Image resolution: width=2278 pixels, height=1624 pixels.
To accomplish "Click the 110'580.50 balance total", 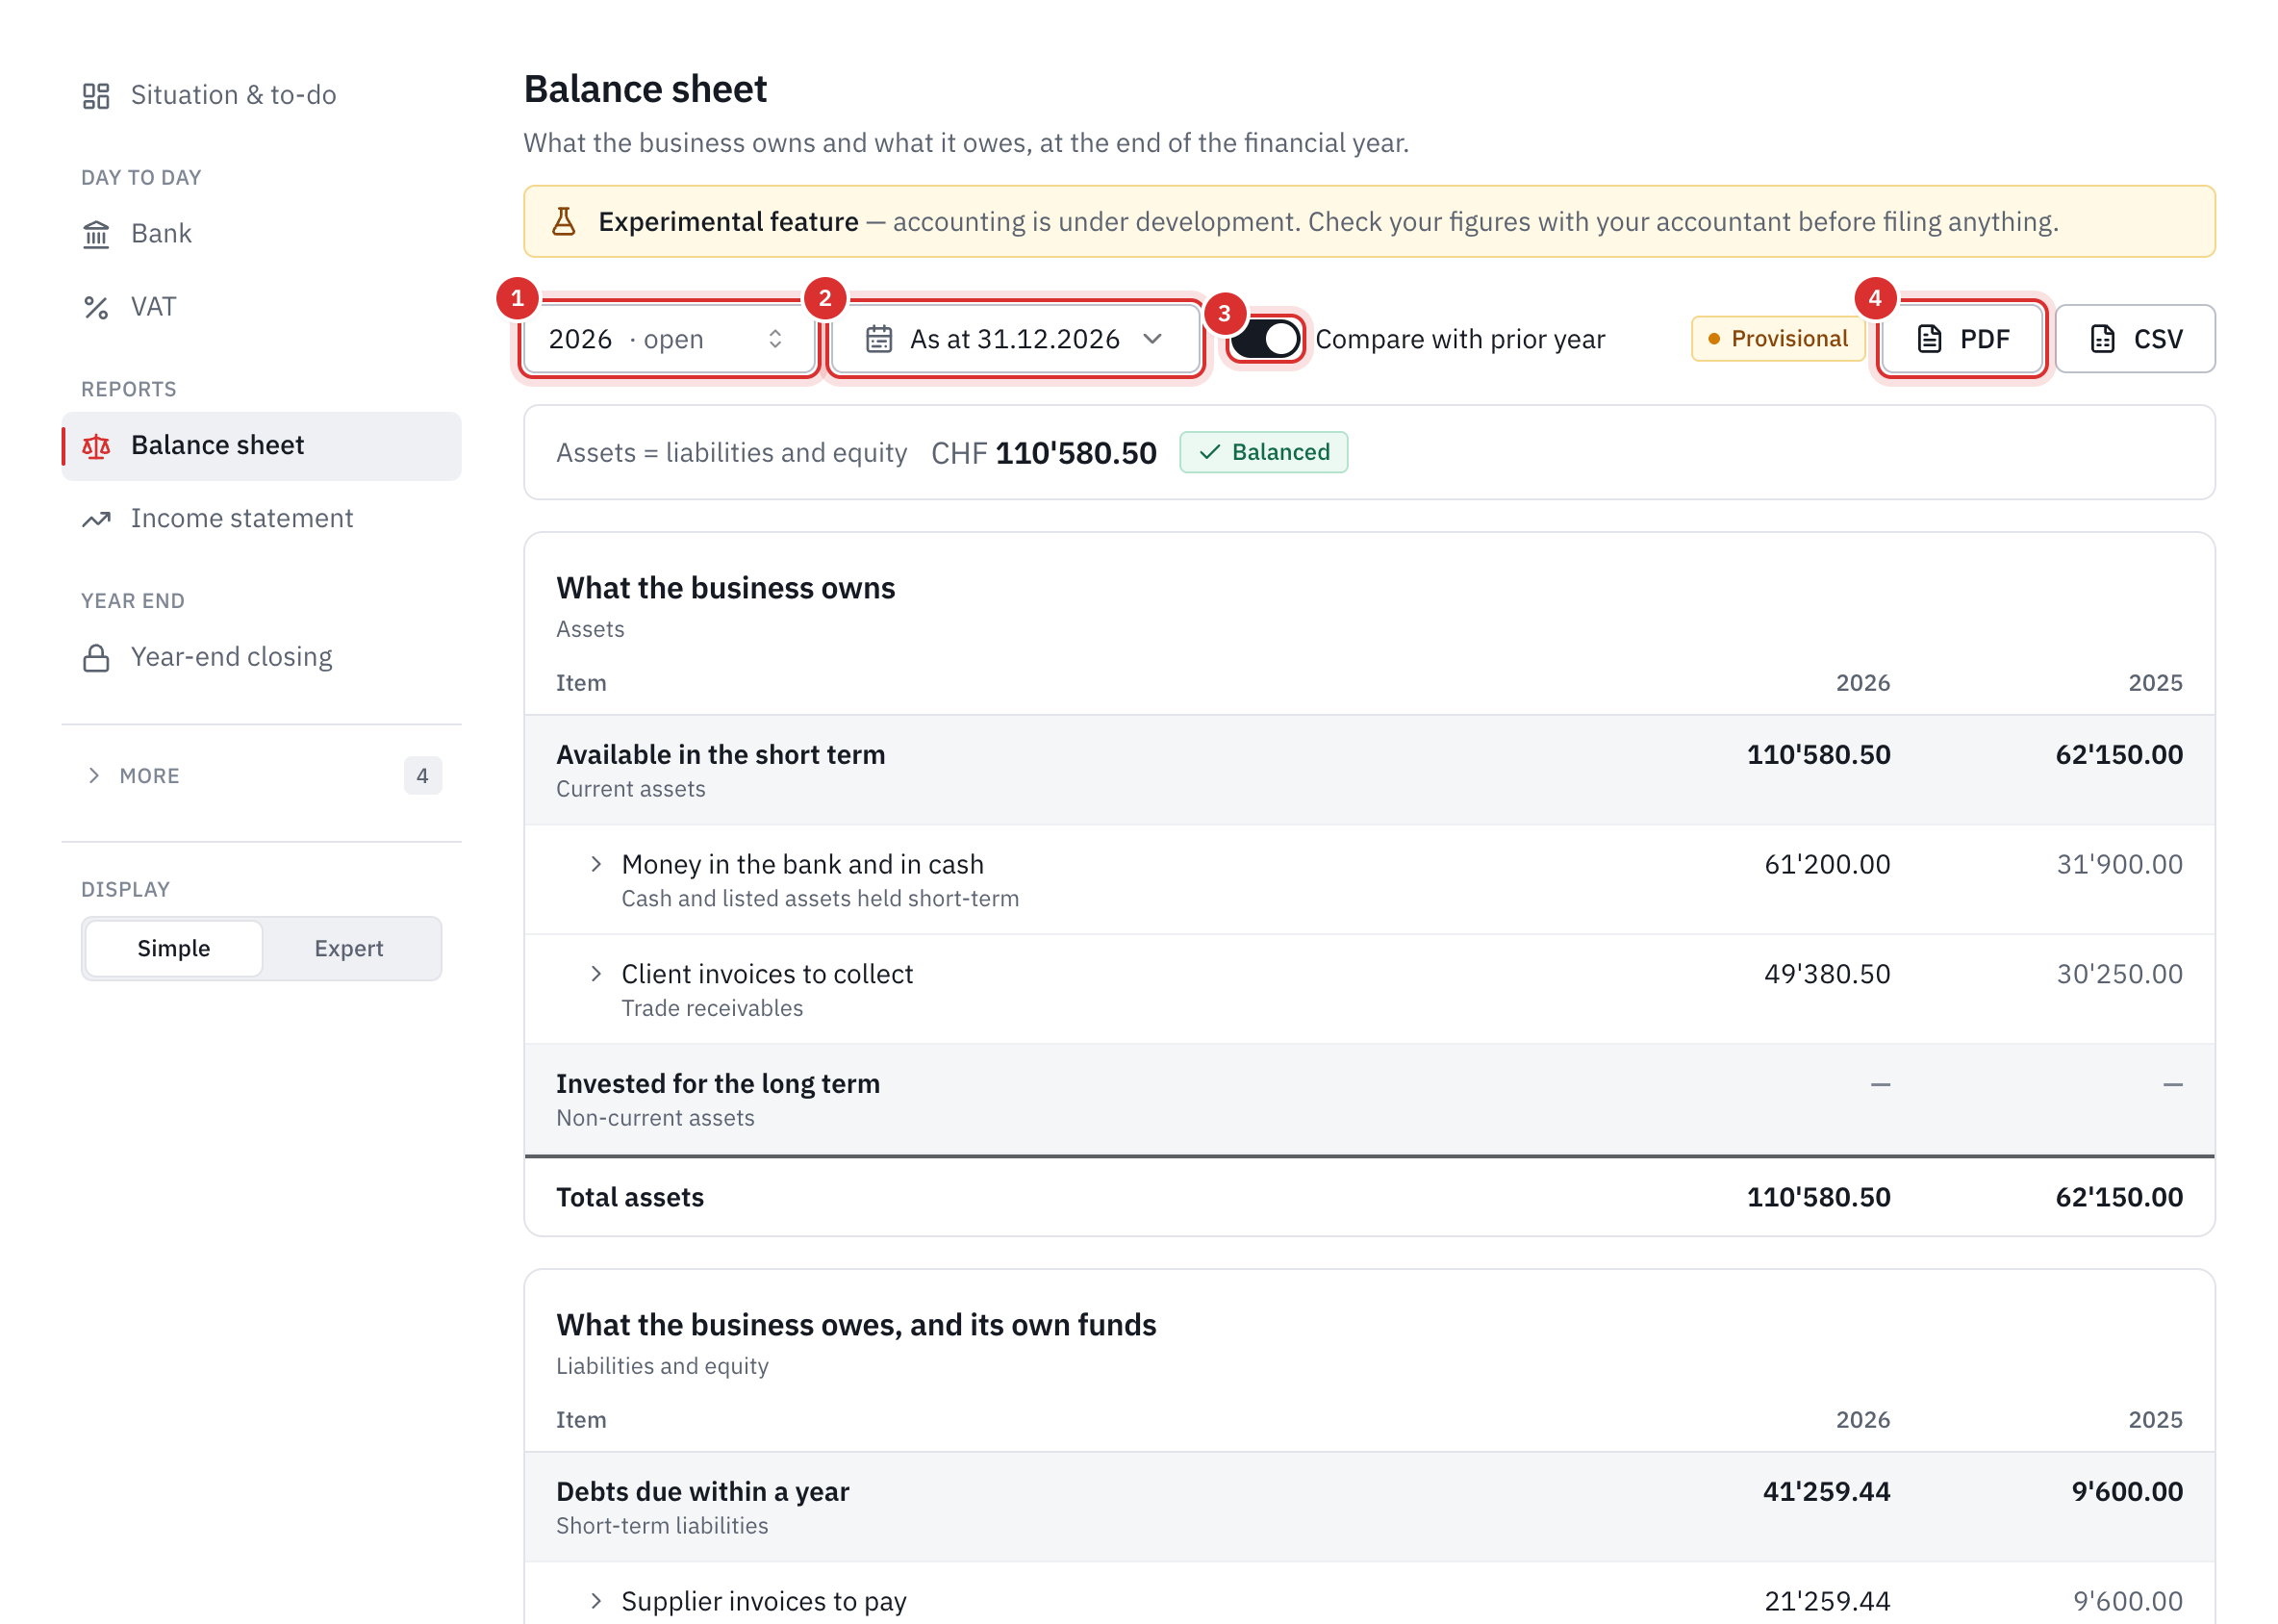I will [x=1075, y=453].
